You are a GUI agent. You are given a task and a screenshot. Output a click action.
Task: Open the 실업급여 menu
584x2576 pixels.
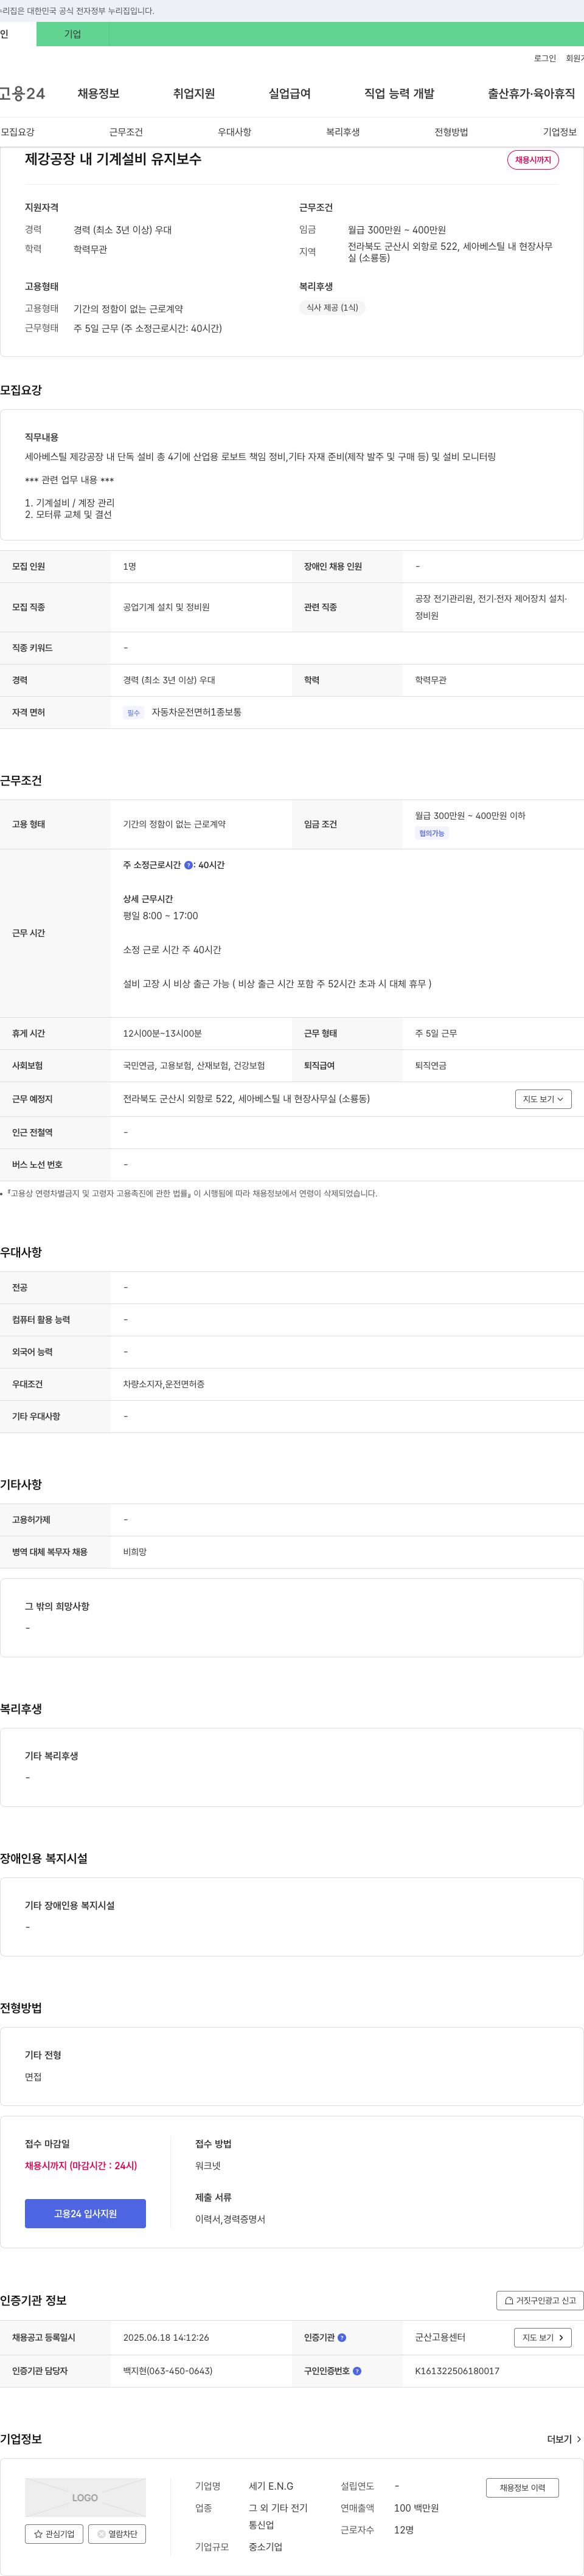289,93
